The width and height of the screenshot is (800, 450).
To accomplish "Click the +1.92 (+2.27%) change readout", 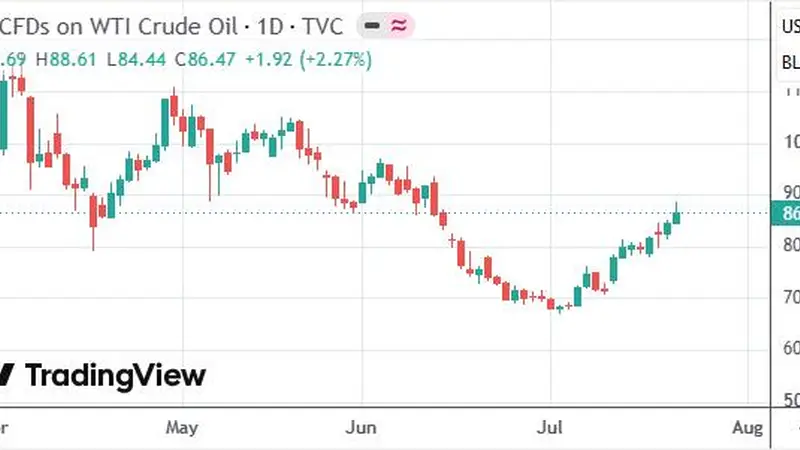I will [x=309, y=60].
